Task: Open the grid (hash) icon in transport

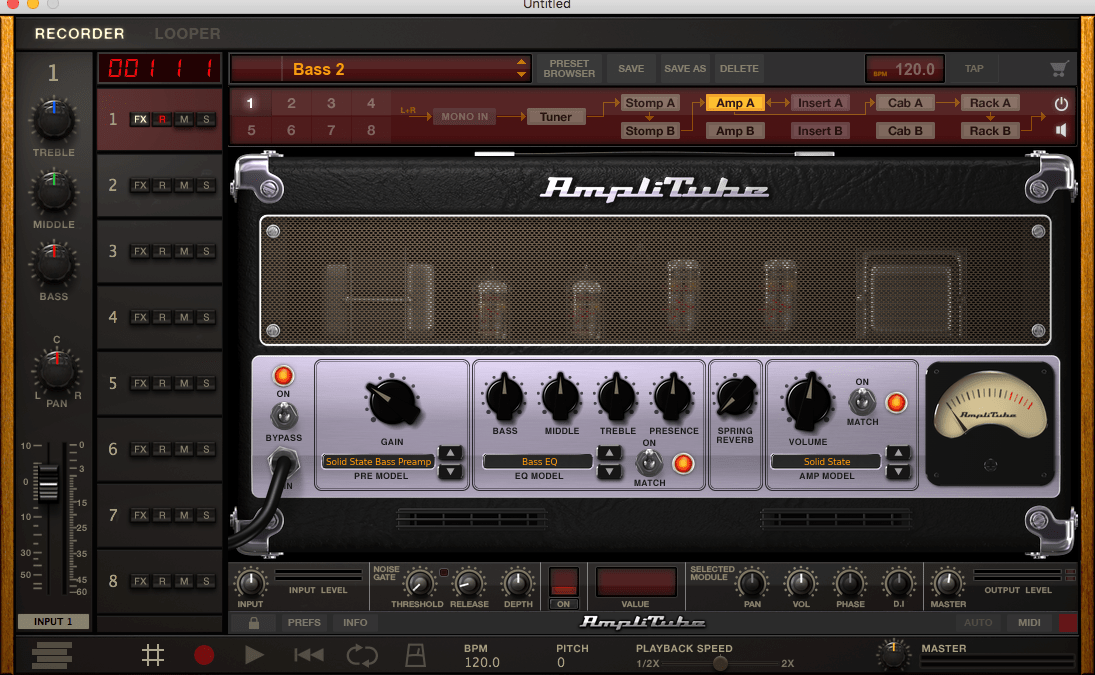Action: point(153,655)
